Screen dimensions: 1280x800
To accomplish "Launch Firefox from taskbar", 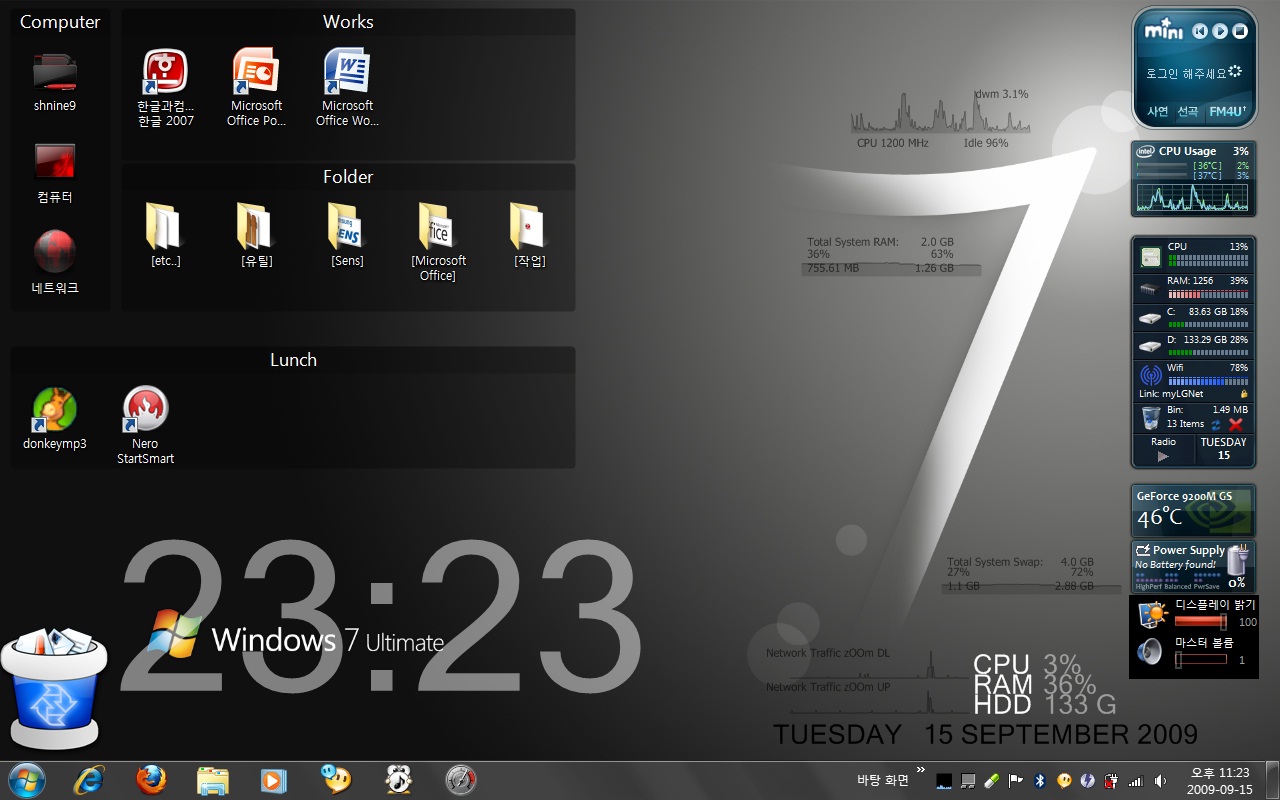I will click(x=151, y=780).
